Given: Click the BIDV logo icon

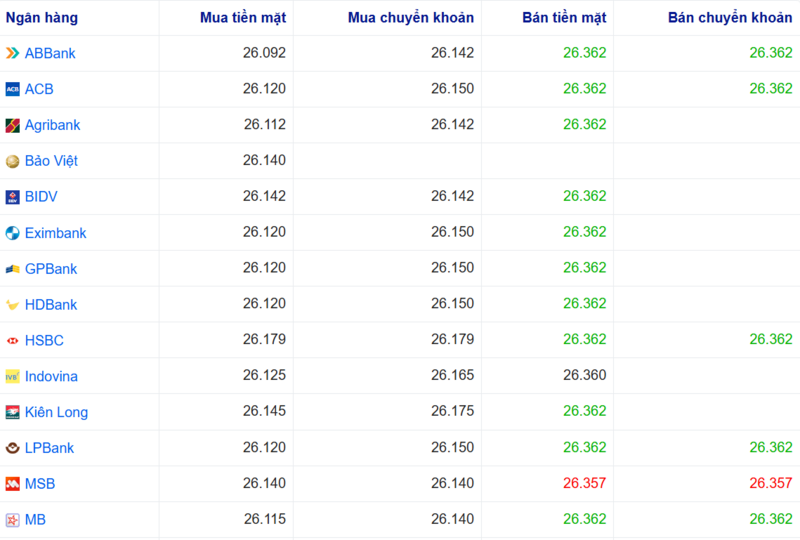Looking at the screenshot, I should [x=12, y=197].
